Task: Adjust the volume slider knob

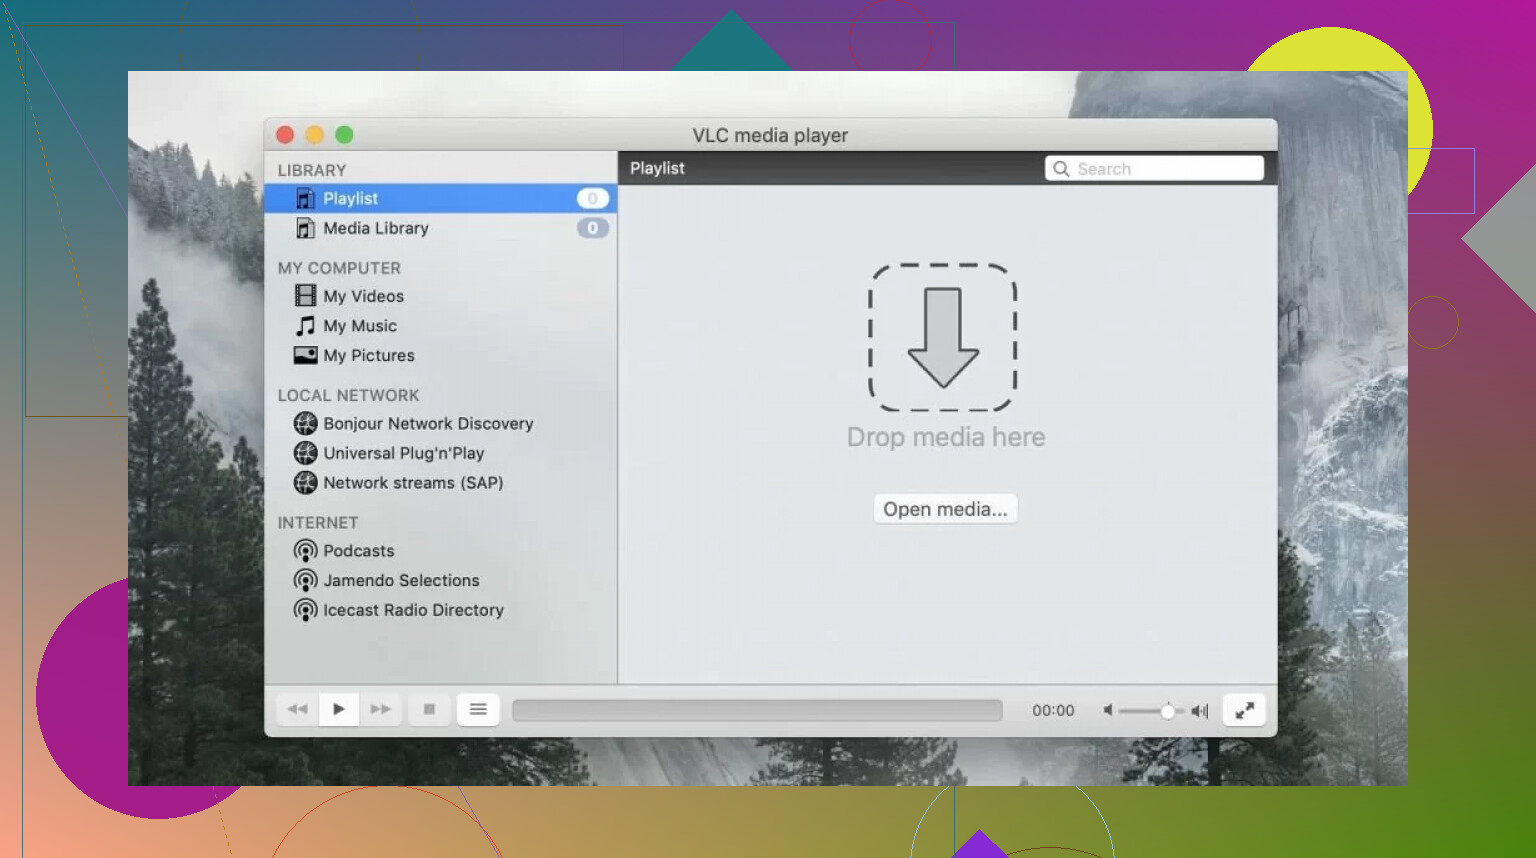Action: (1167, 711)
